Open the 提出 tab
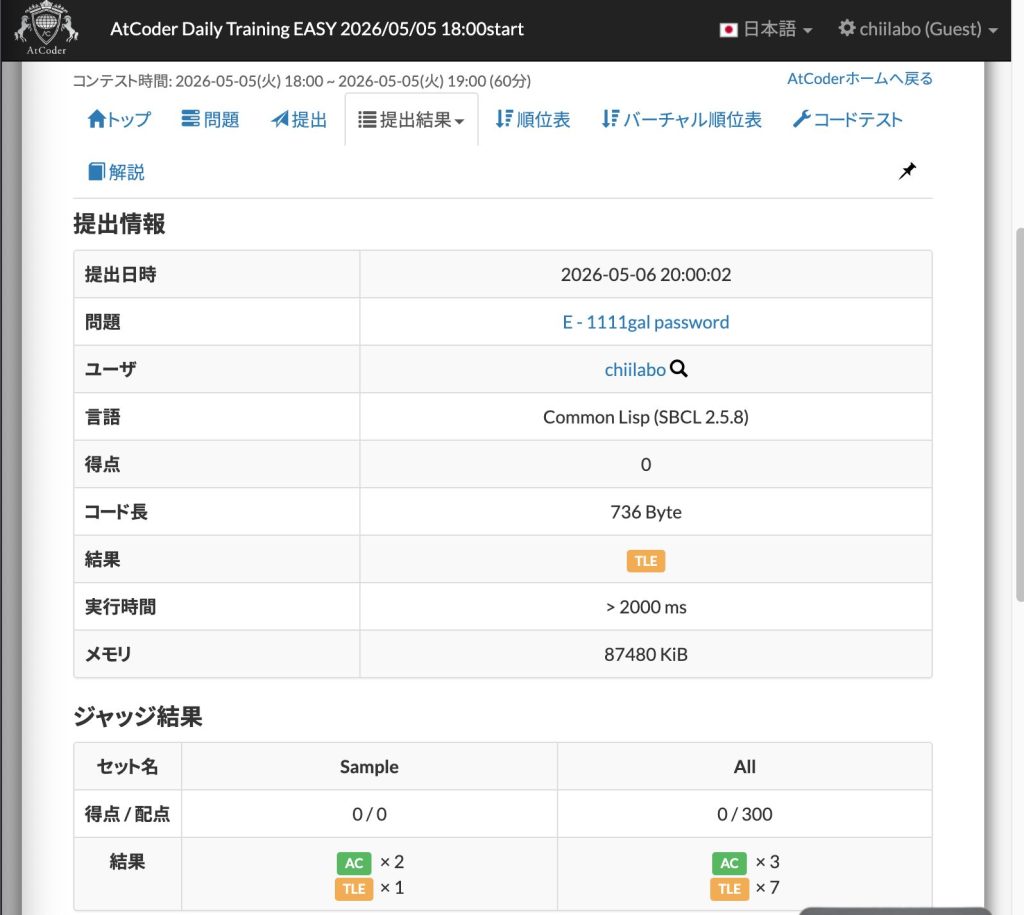 299,120
